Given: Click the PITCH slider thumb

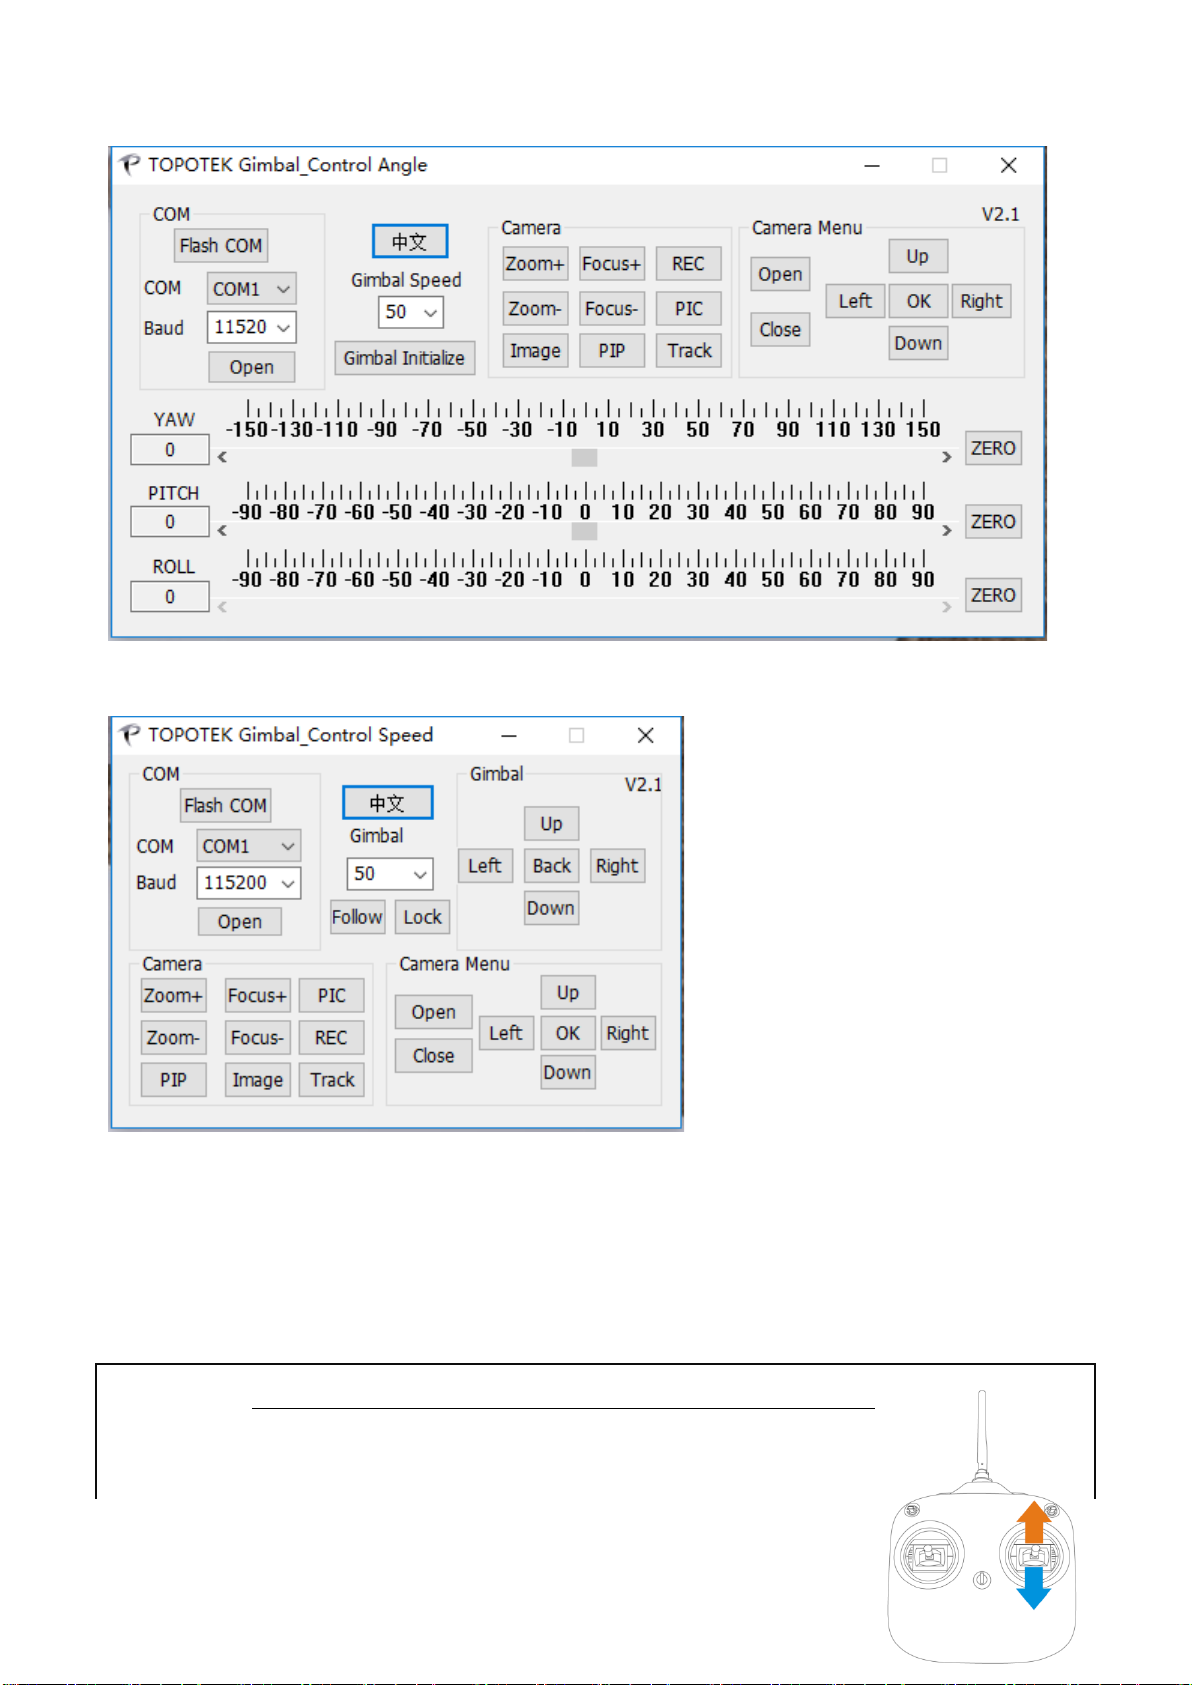Looking at the screenshot, I should pyautogui.click(x=584, y=531).
